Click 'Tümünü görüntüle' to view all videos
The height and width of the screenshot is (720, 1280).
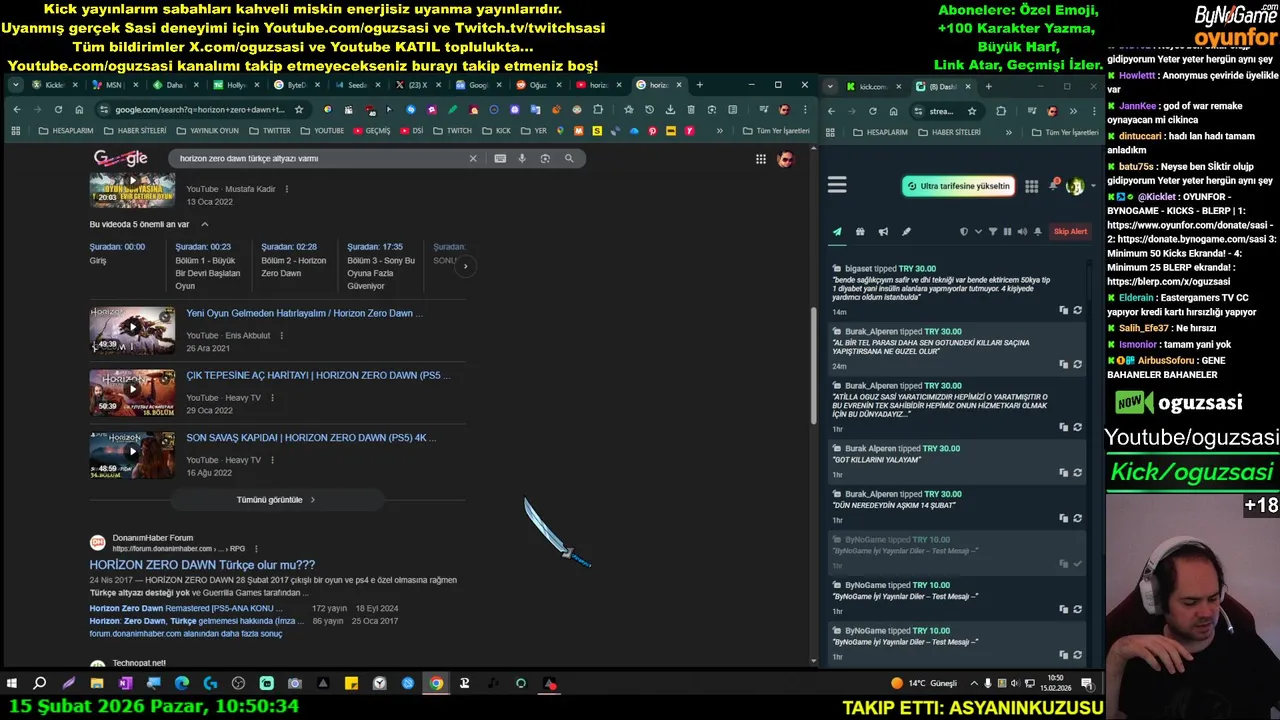(276, 499)
